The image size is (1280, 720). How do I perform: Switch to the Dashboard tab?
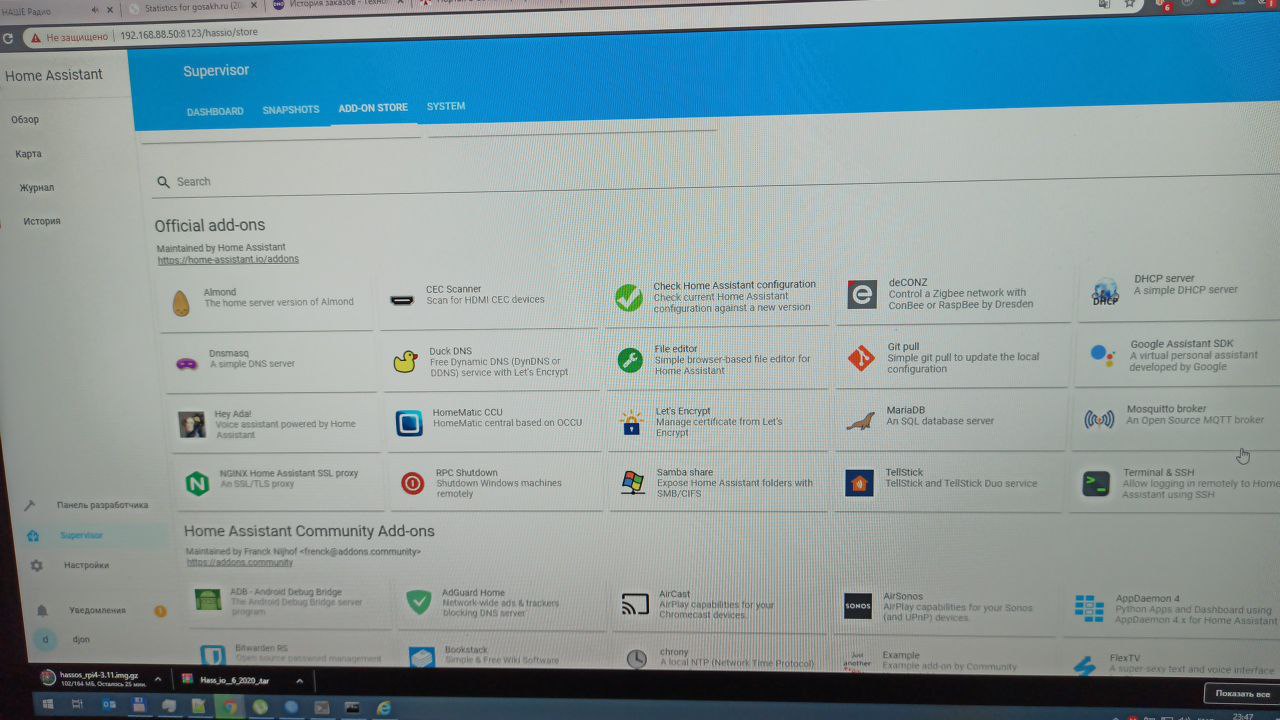point(215,111)
